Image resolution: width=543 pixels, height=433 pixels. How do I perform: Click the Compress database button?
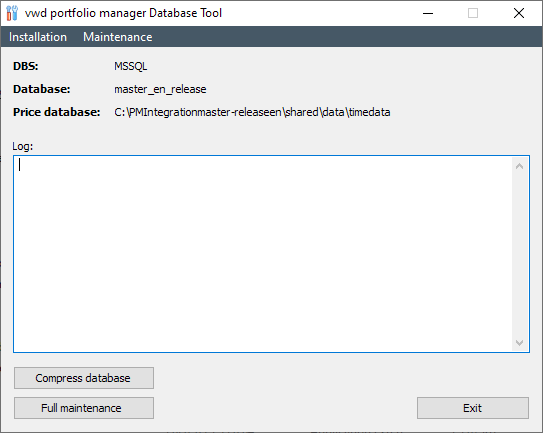[84, 378]
